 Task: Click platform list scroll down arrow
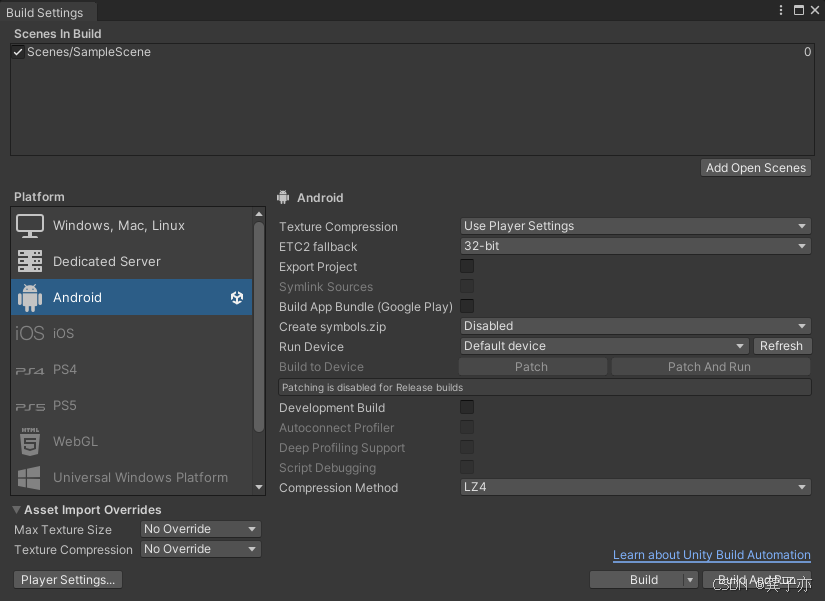[258, 487]
